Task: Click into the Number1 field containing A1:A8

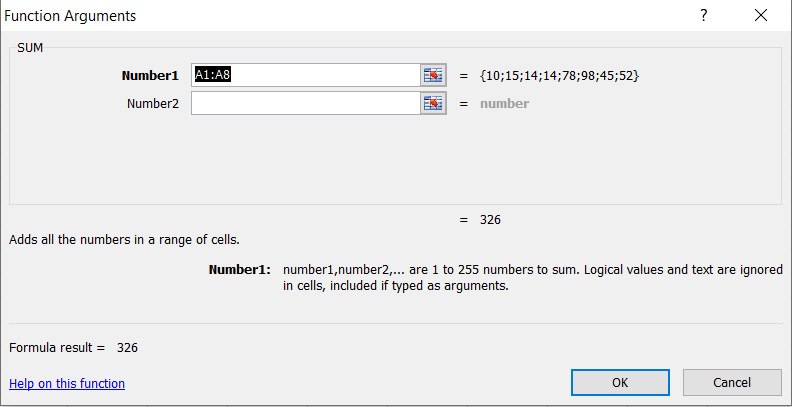Action: [303, 75]
